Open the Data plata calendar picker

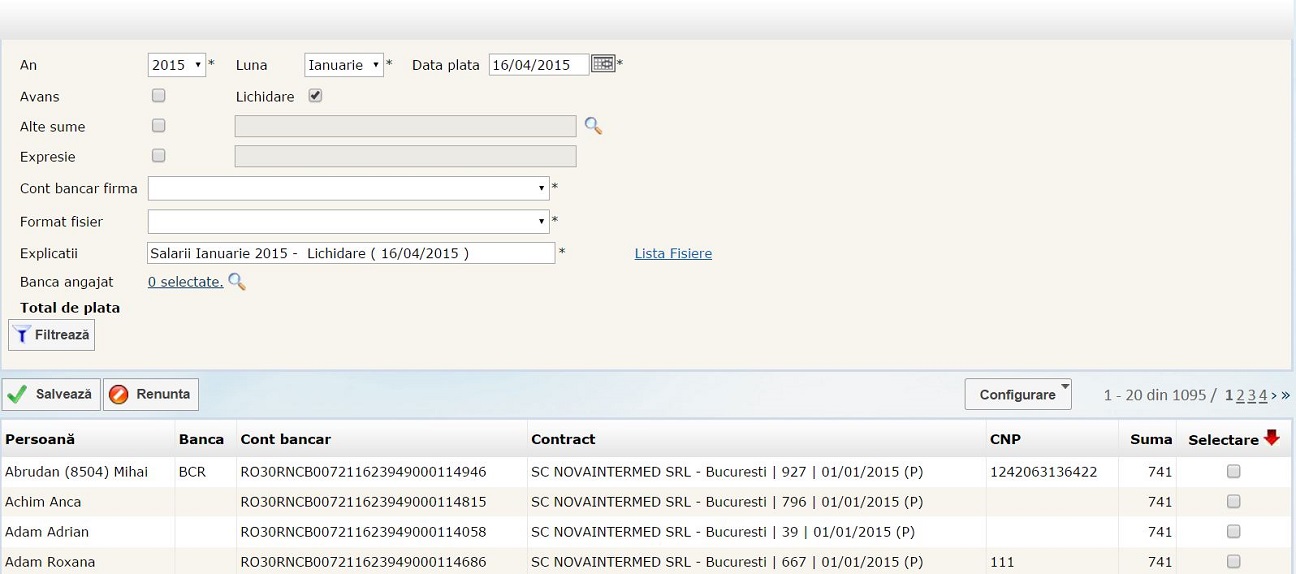click(x=603, y=64)
